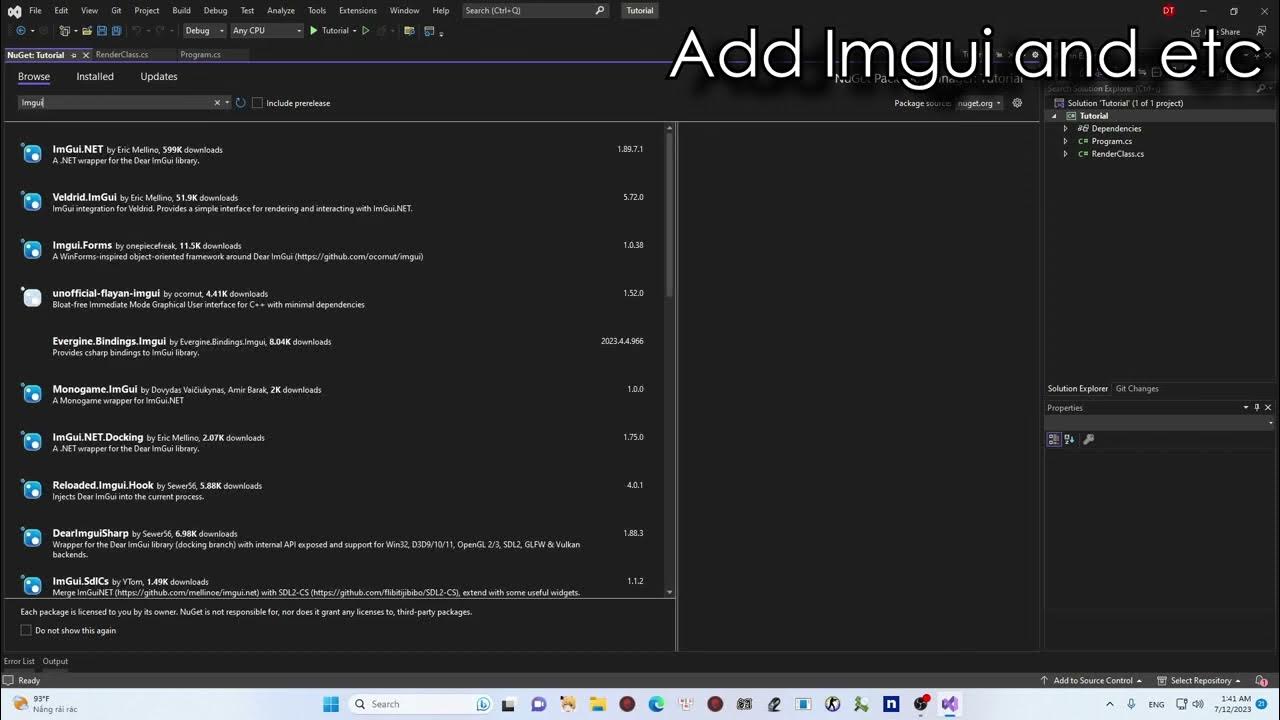Click the Visual Studio logo icon
The width and height of the screenshot is (1280, 720).
pos(14,10)
